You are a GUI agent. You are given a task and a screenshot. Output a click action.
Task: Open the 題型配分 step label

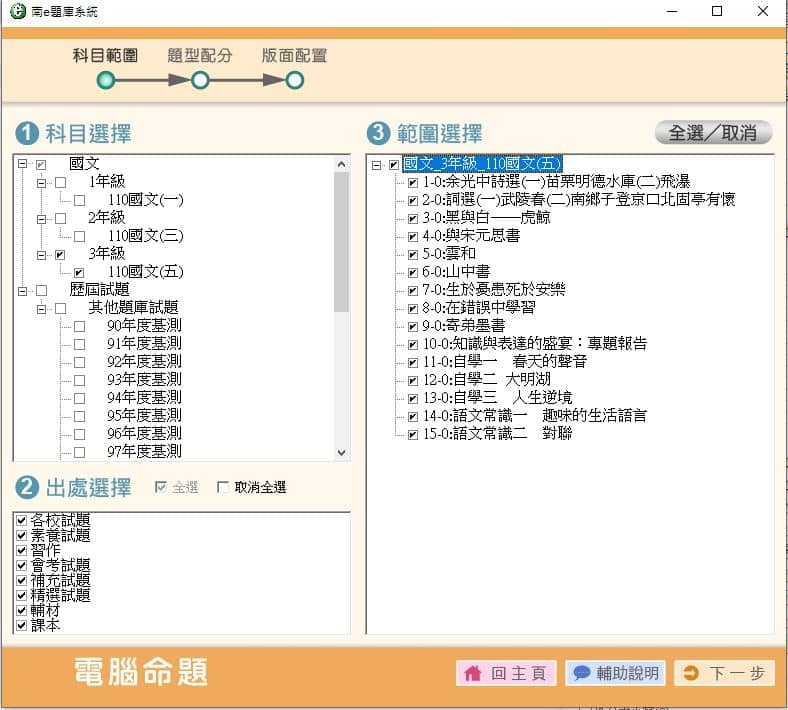[x=200, y=55]
